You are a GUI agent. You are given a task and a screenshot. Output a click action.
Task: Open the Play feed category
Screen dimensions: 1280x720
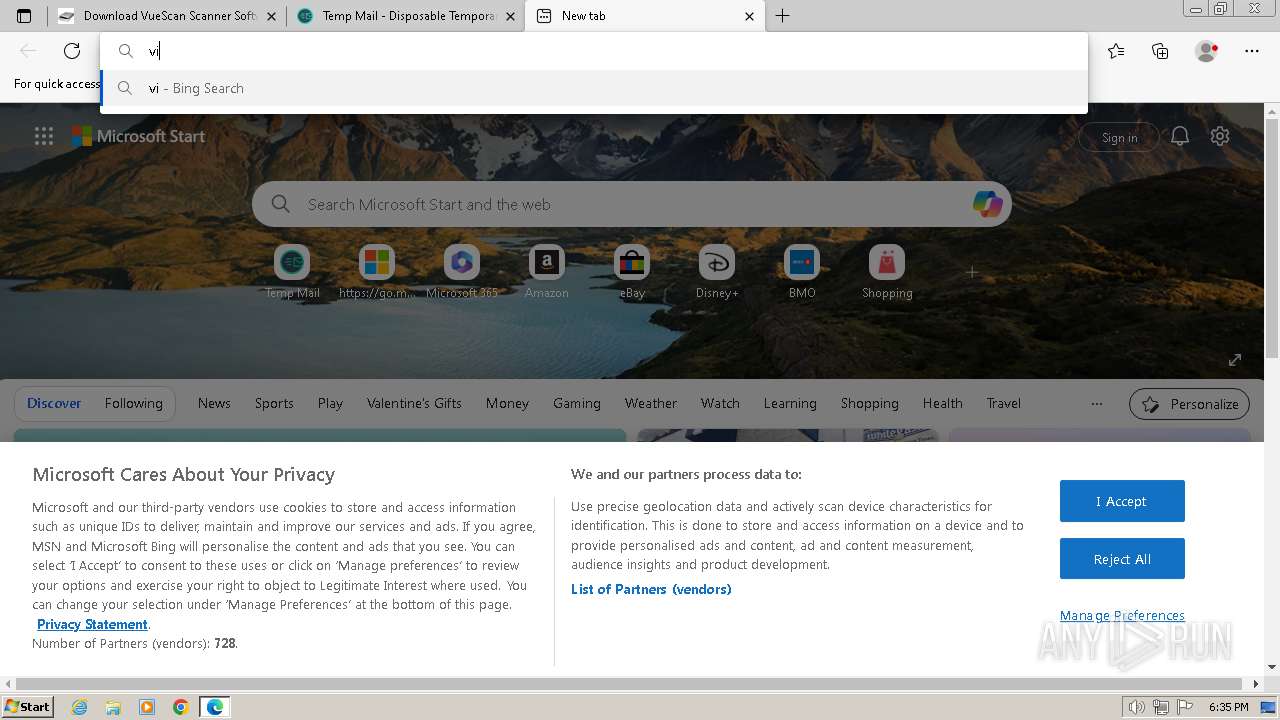330,404
